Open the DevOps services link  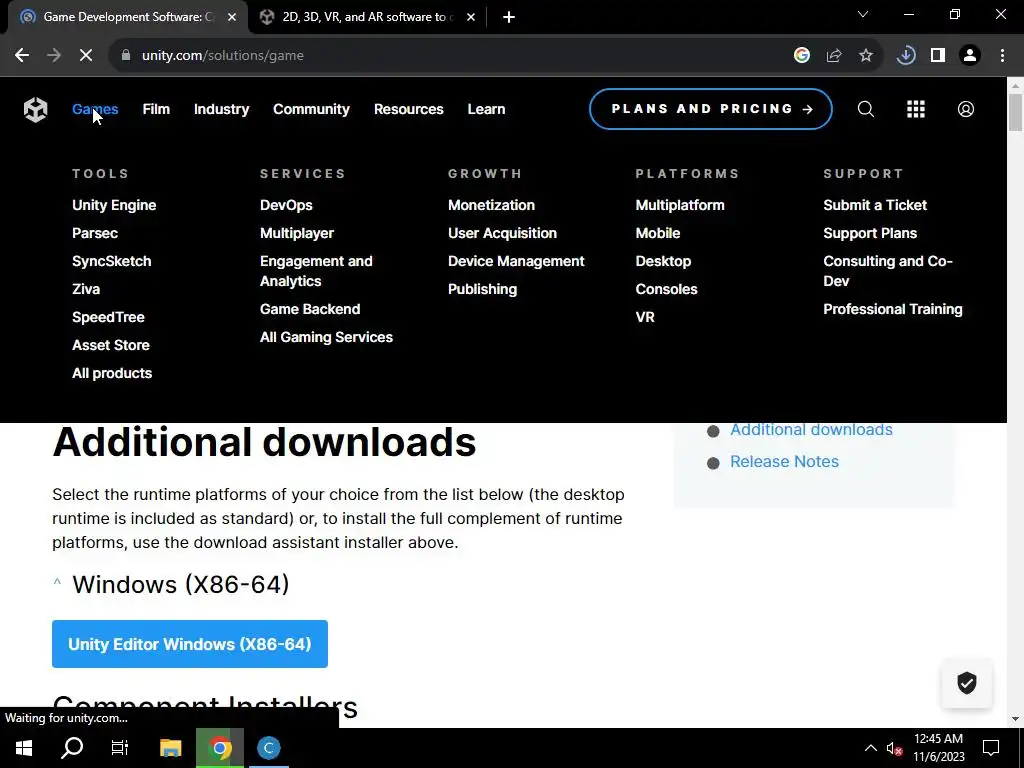pyautogui.click(x=286, y=205)
